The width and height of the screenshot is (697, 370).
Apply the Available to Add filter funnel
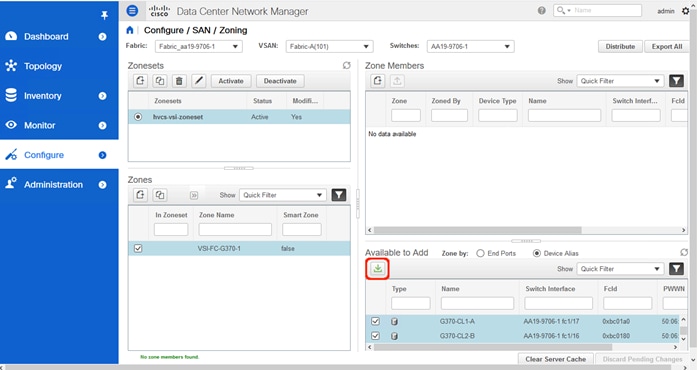pyautogui.click(x=676, y=269)
